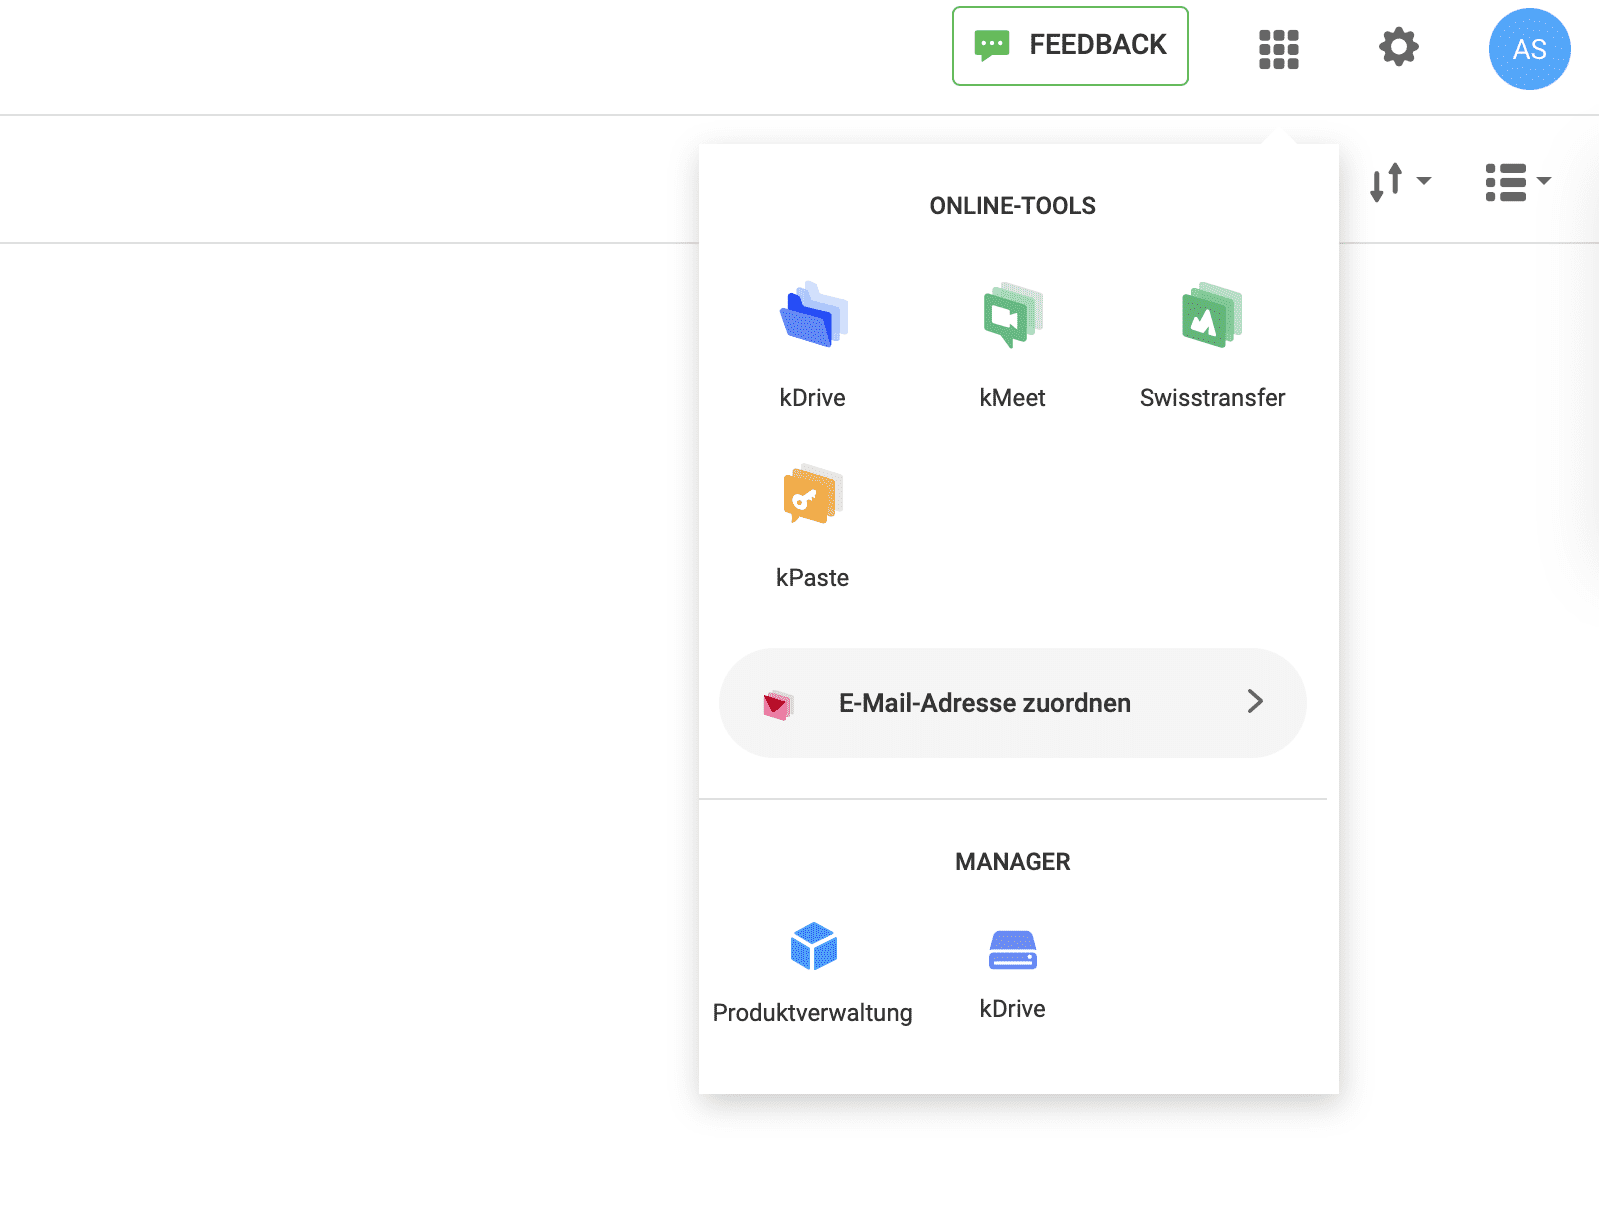Click the speech bubble icon in the FEEDBACK button
This screenshot has height=1222, width=1599.
[x=992, y=45]
